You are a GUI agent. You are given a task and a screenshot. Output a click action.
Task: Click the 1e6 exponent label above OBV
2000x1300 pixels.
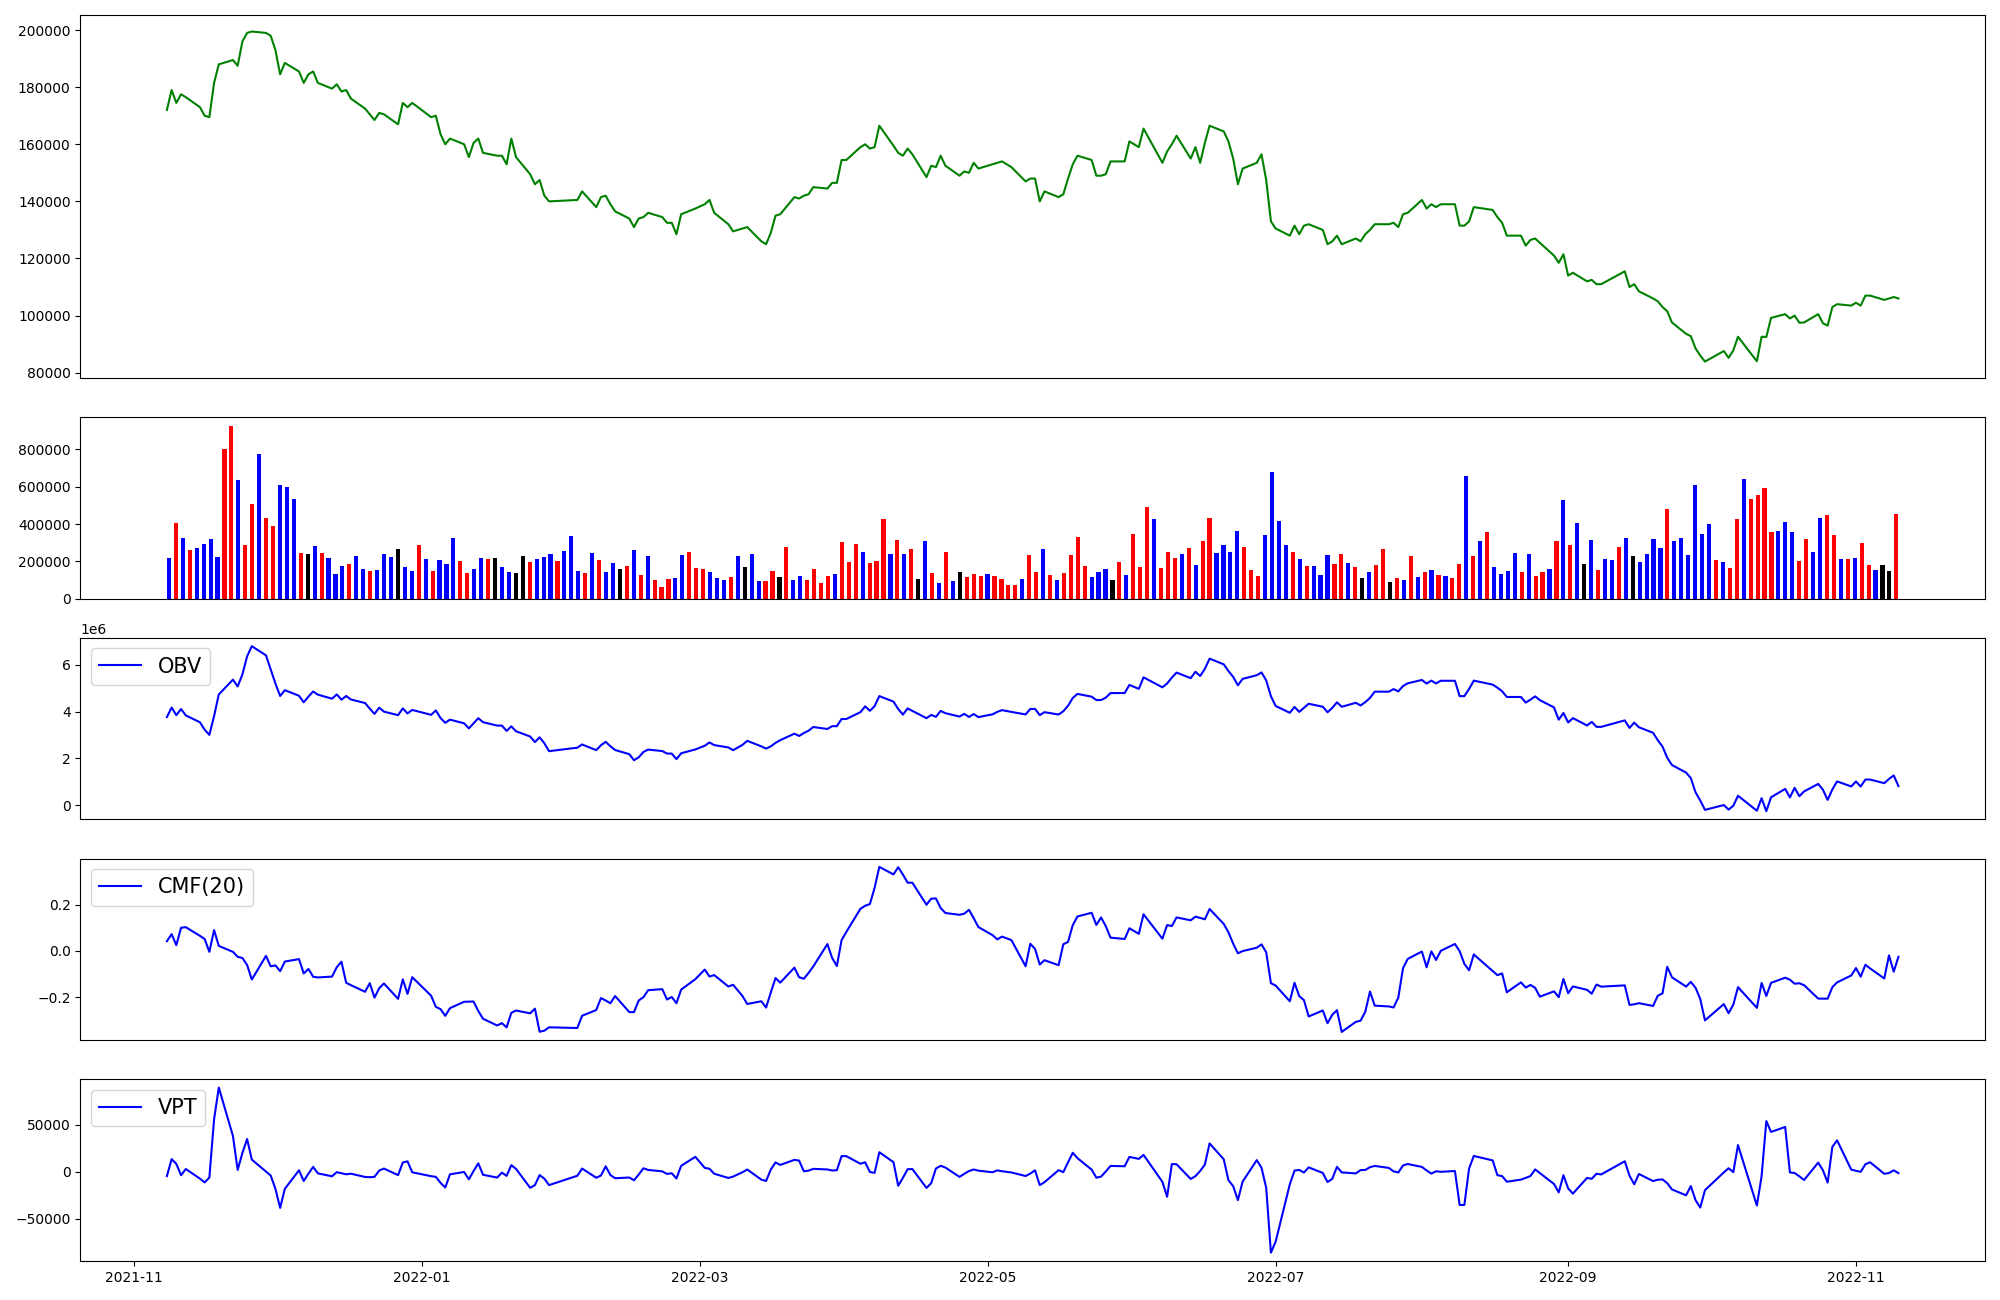93,629
